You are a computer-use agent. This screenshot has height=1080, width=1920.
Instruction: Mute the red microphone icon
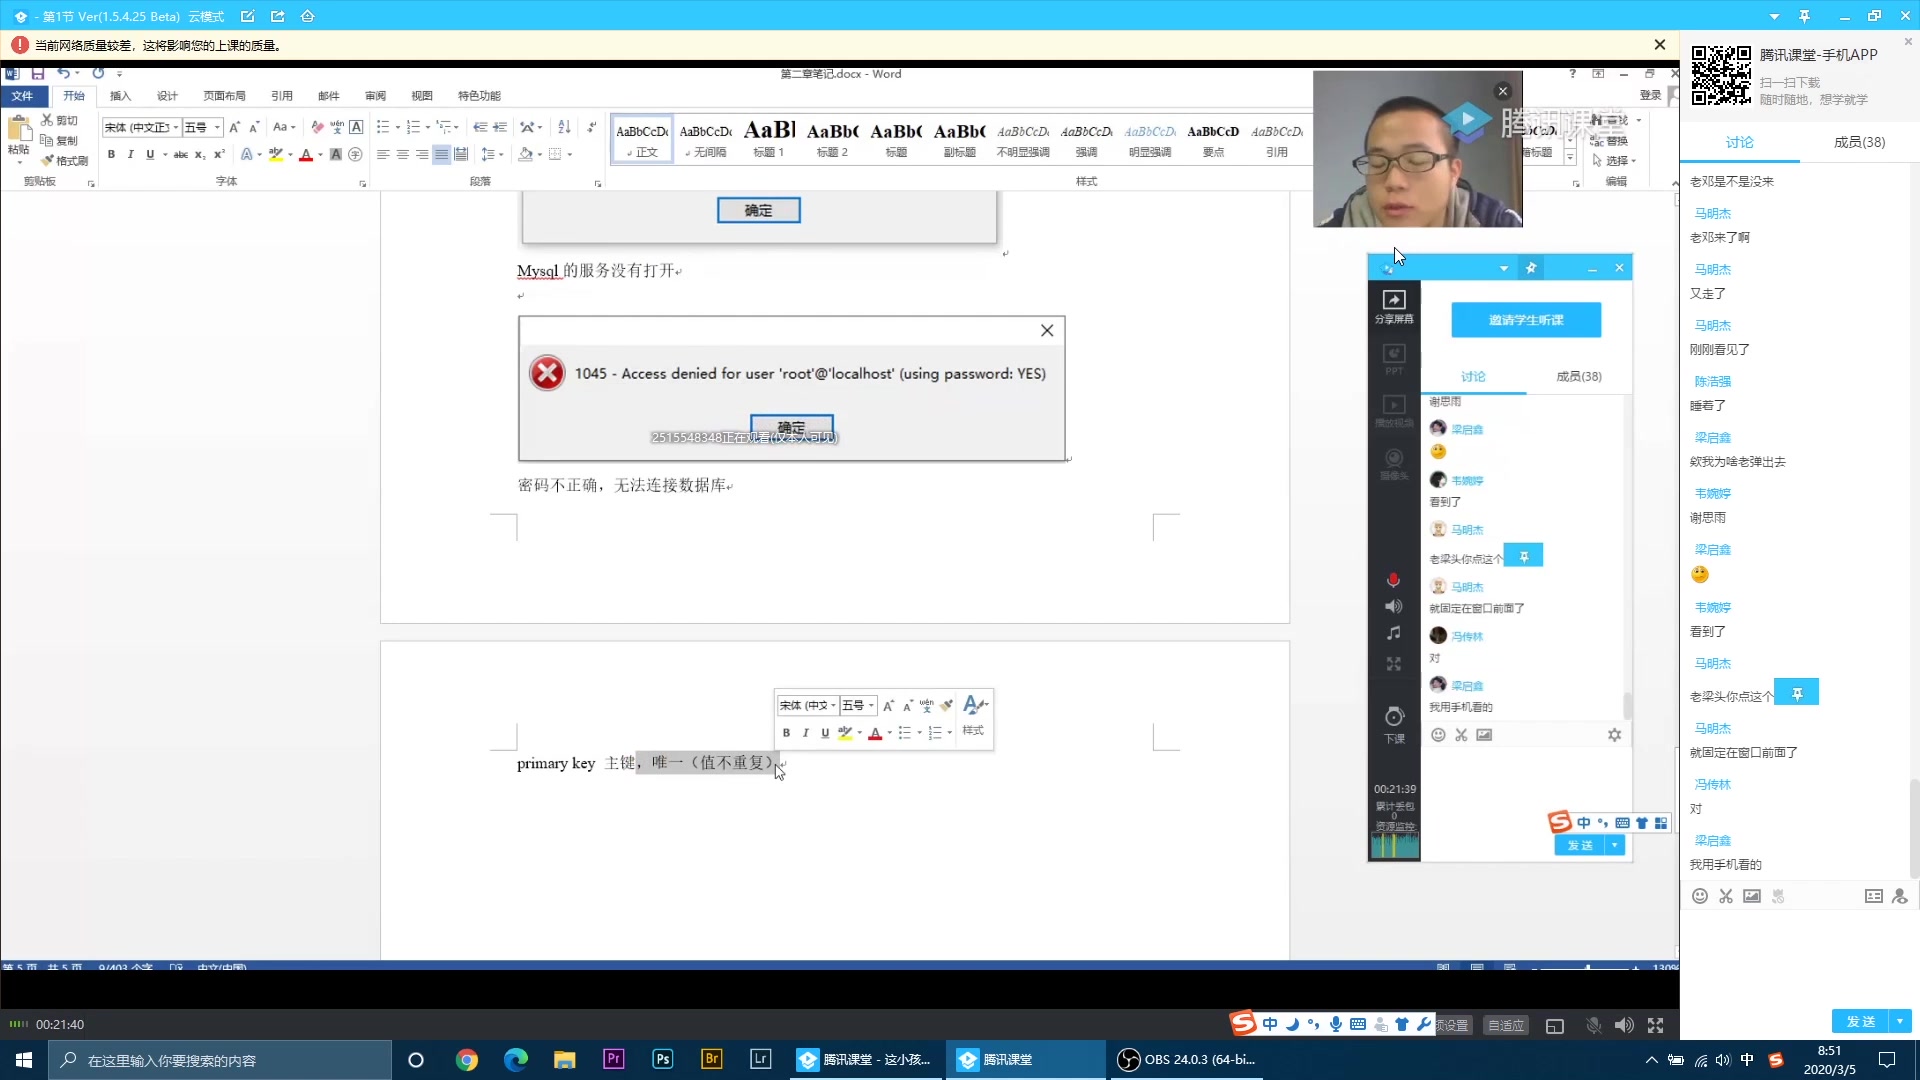pos(1393,580)
